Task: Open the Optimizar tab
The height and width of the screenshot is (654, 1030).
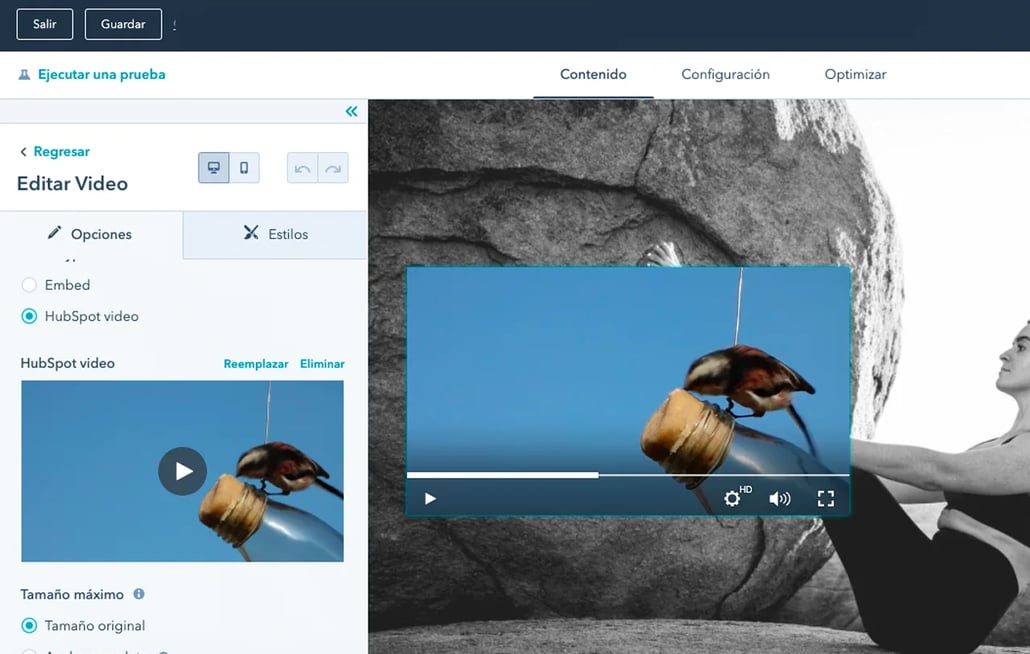Action: click(855, 74)
